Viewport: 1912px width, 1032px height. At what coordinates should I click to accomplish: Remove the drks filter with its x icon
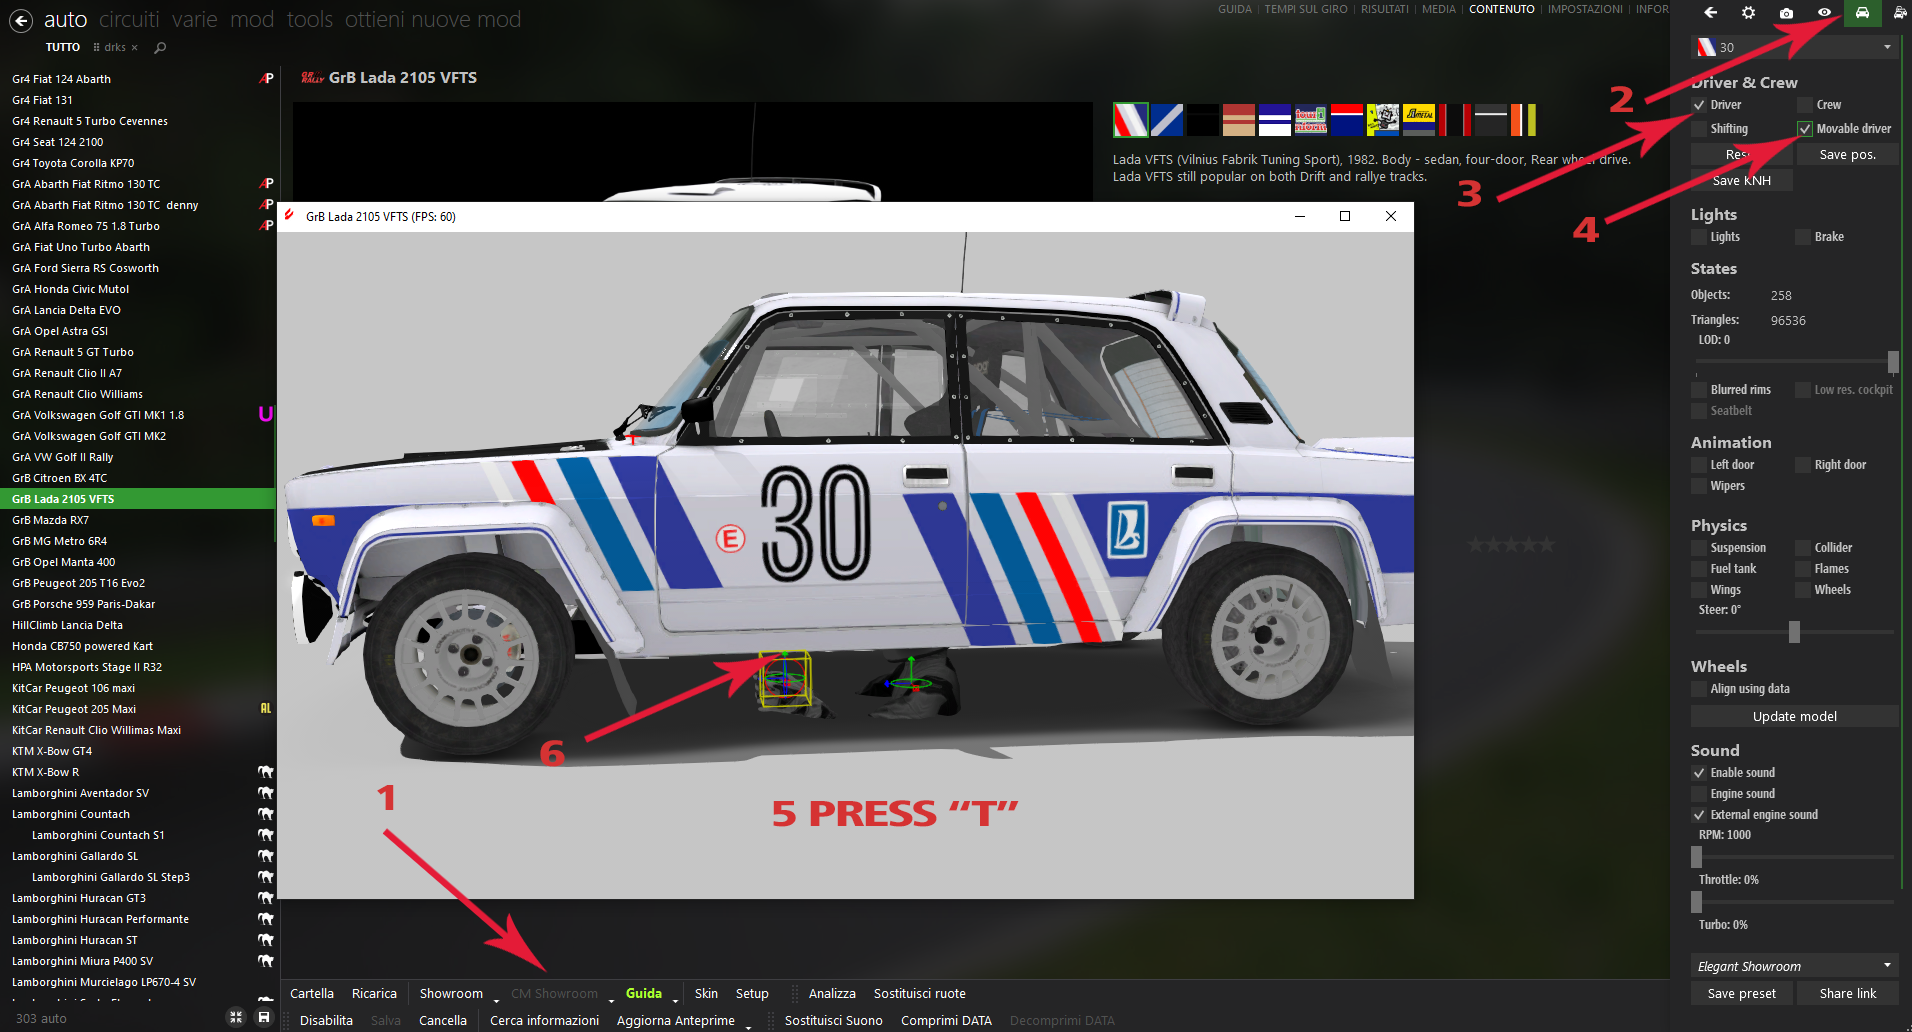135,47
